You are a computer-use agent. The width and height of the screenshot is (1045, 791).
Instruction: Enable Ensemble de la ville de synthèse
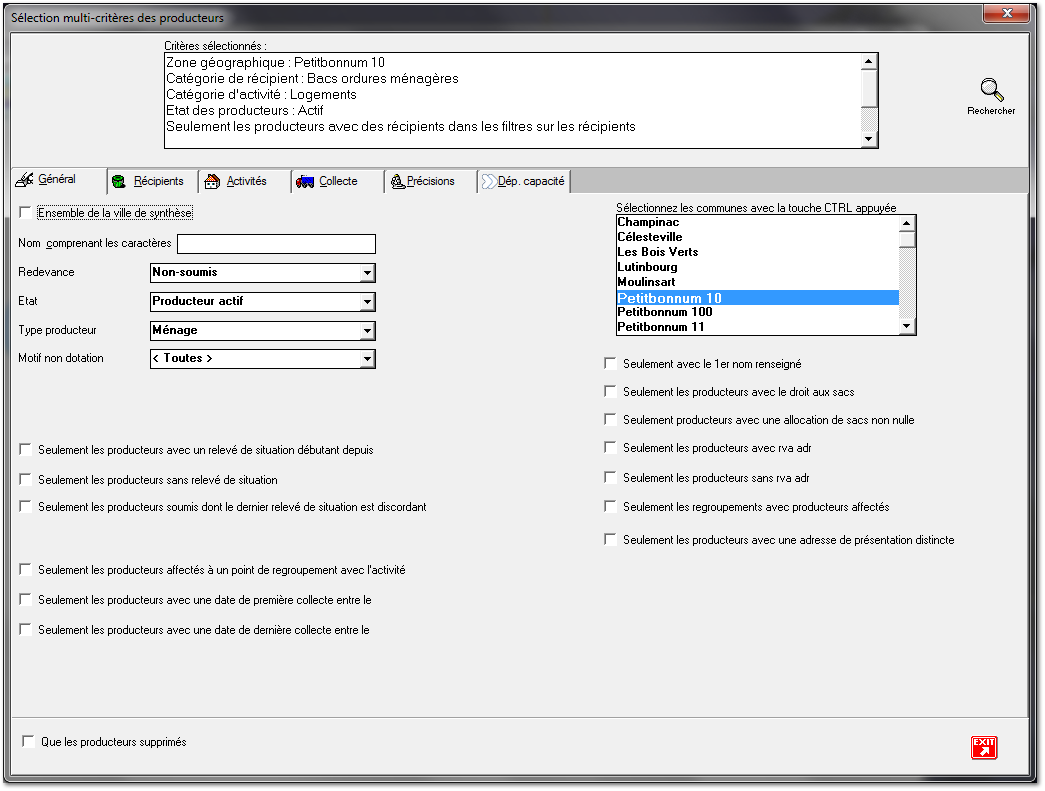tap(25, 213)
